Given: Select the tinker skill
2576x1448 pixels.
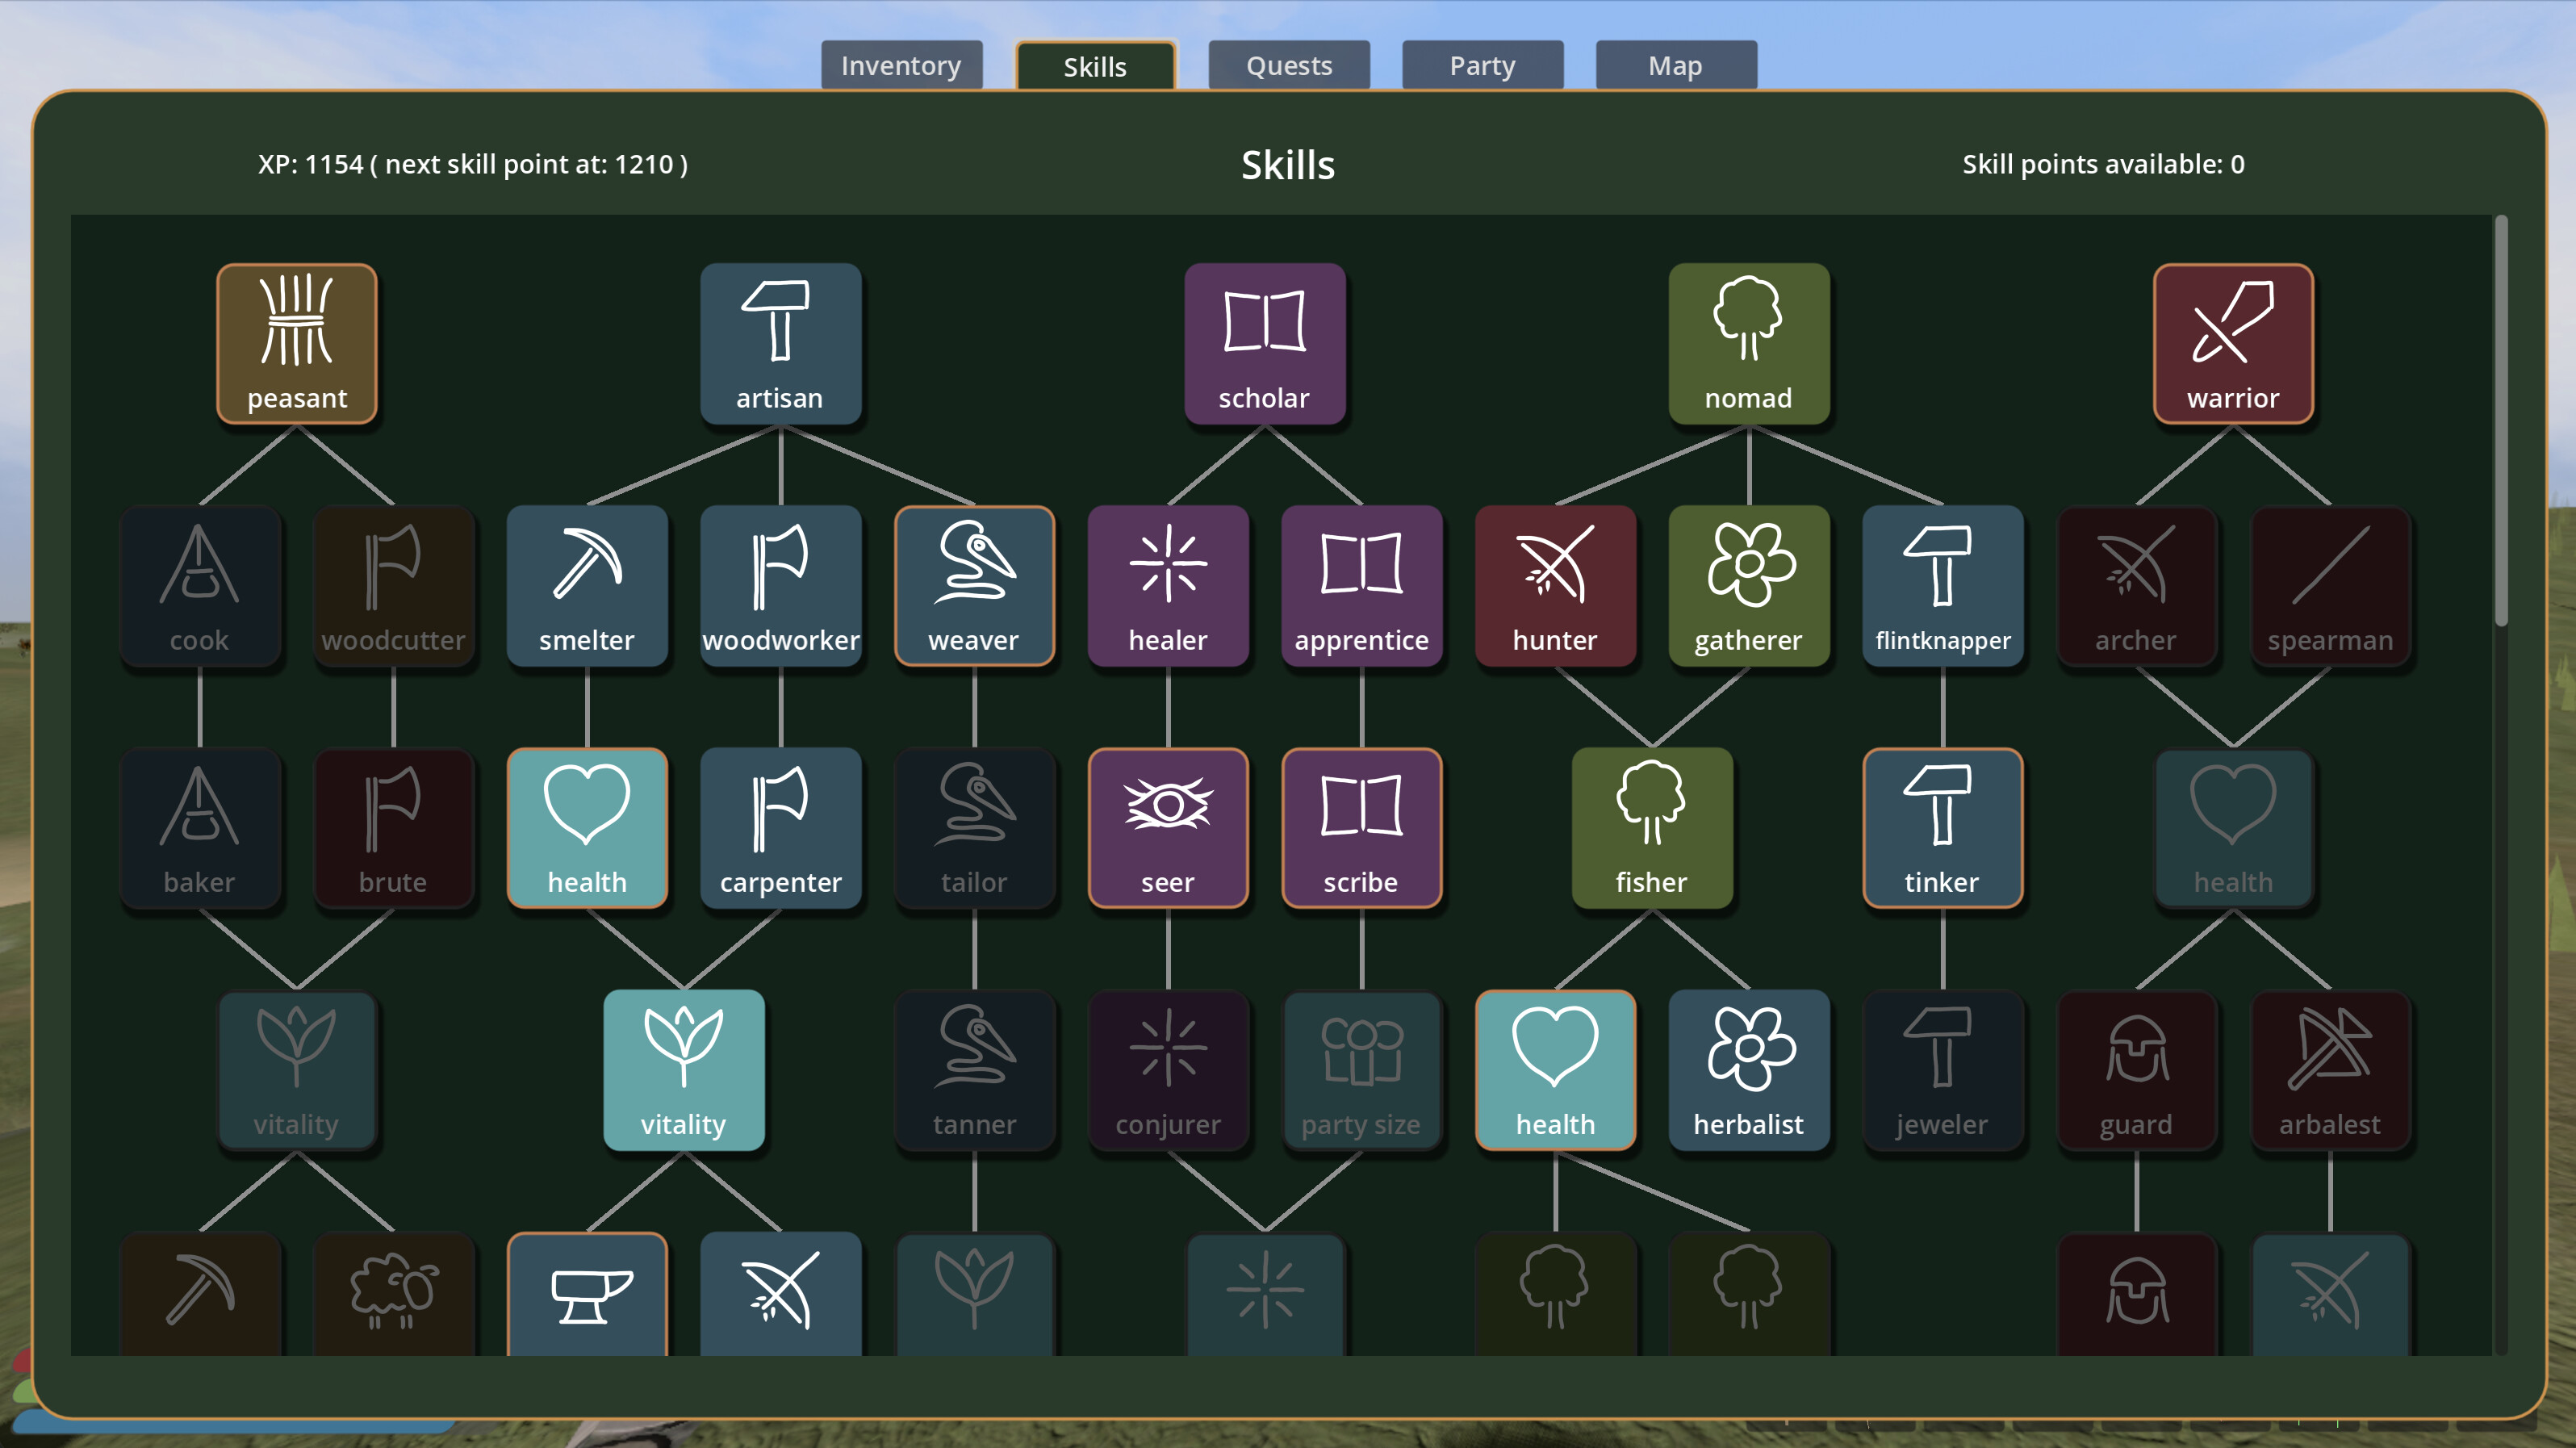Looking at the screenshot, I should tap(1943, 829).
